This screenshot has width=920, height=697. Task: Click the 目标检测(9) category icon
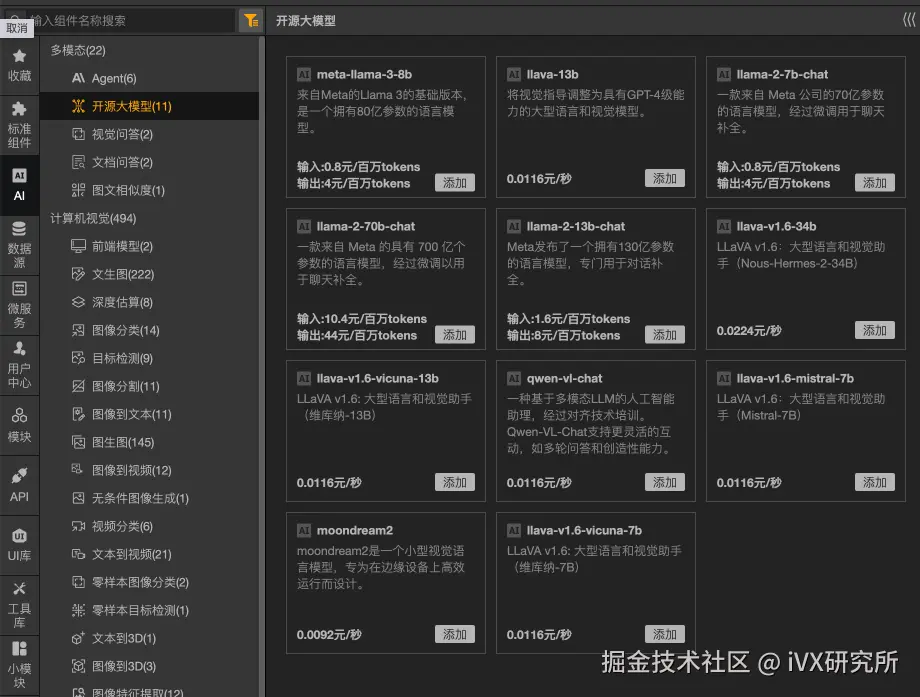pos(78,358)
